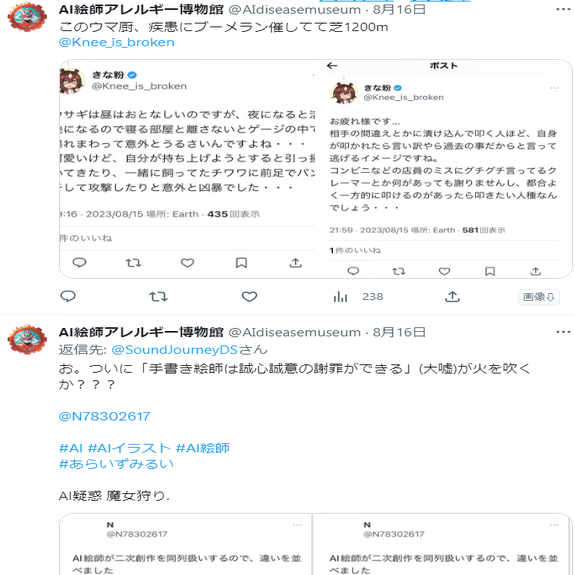Open the left きな粉 screenshot image

[187, 169]
